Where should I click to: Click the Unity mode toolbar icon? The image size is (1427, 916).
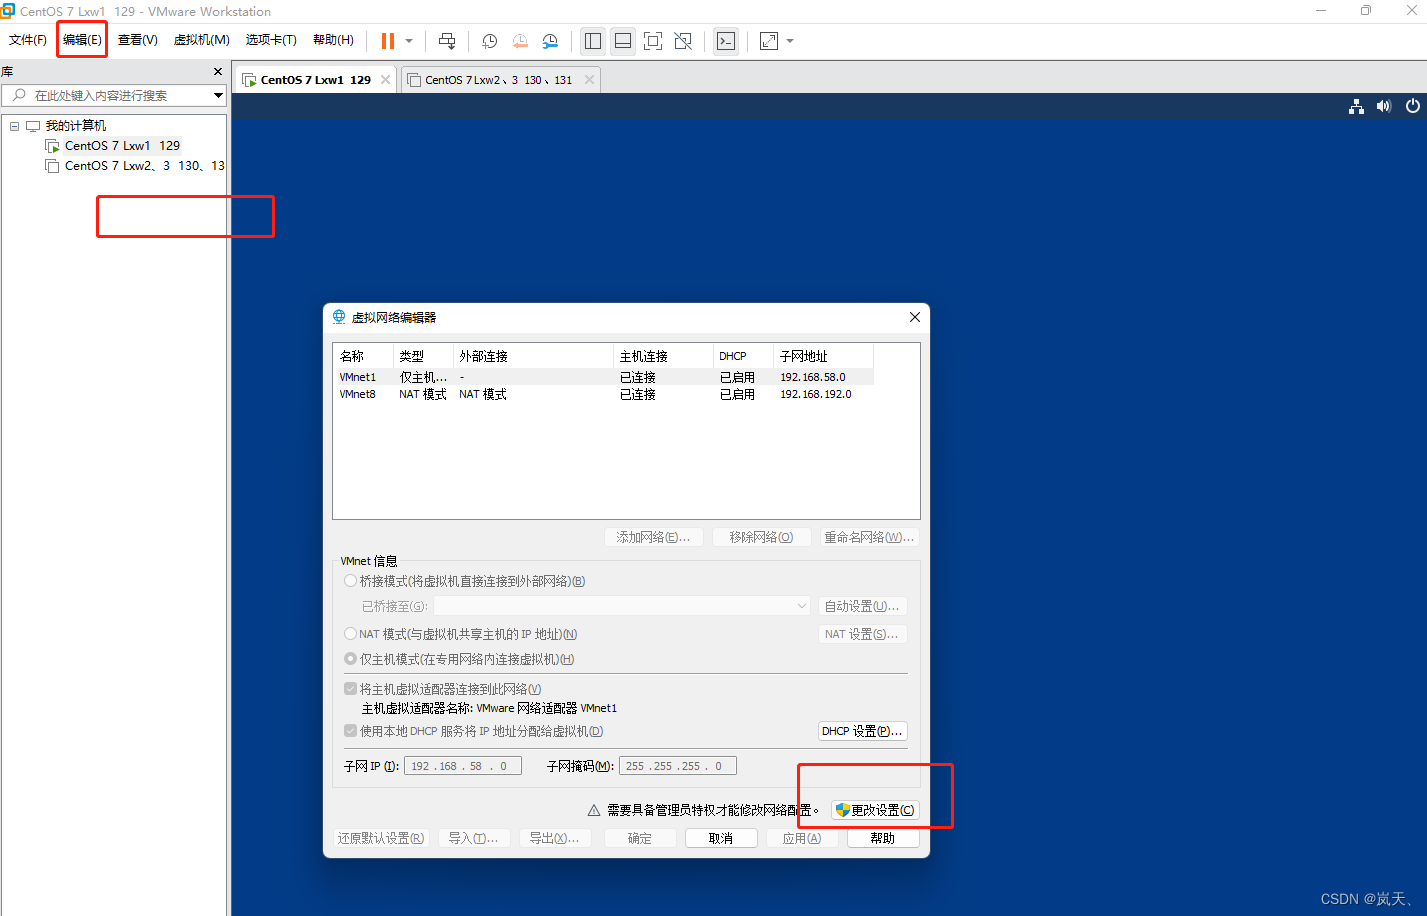(683, 41)
